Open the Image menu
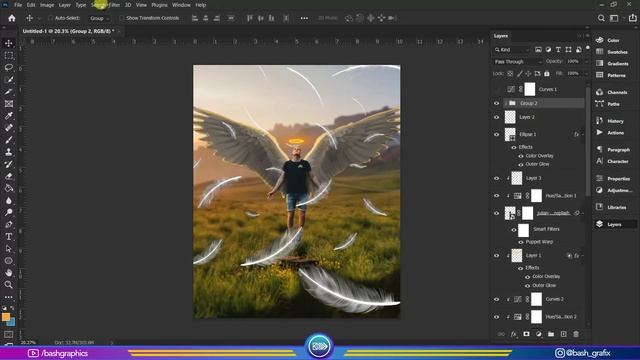 (x=47, y=5)
